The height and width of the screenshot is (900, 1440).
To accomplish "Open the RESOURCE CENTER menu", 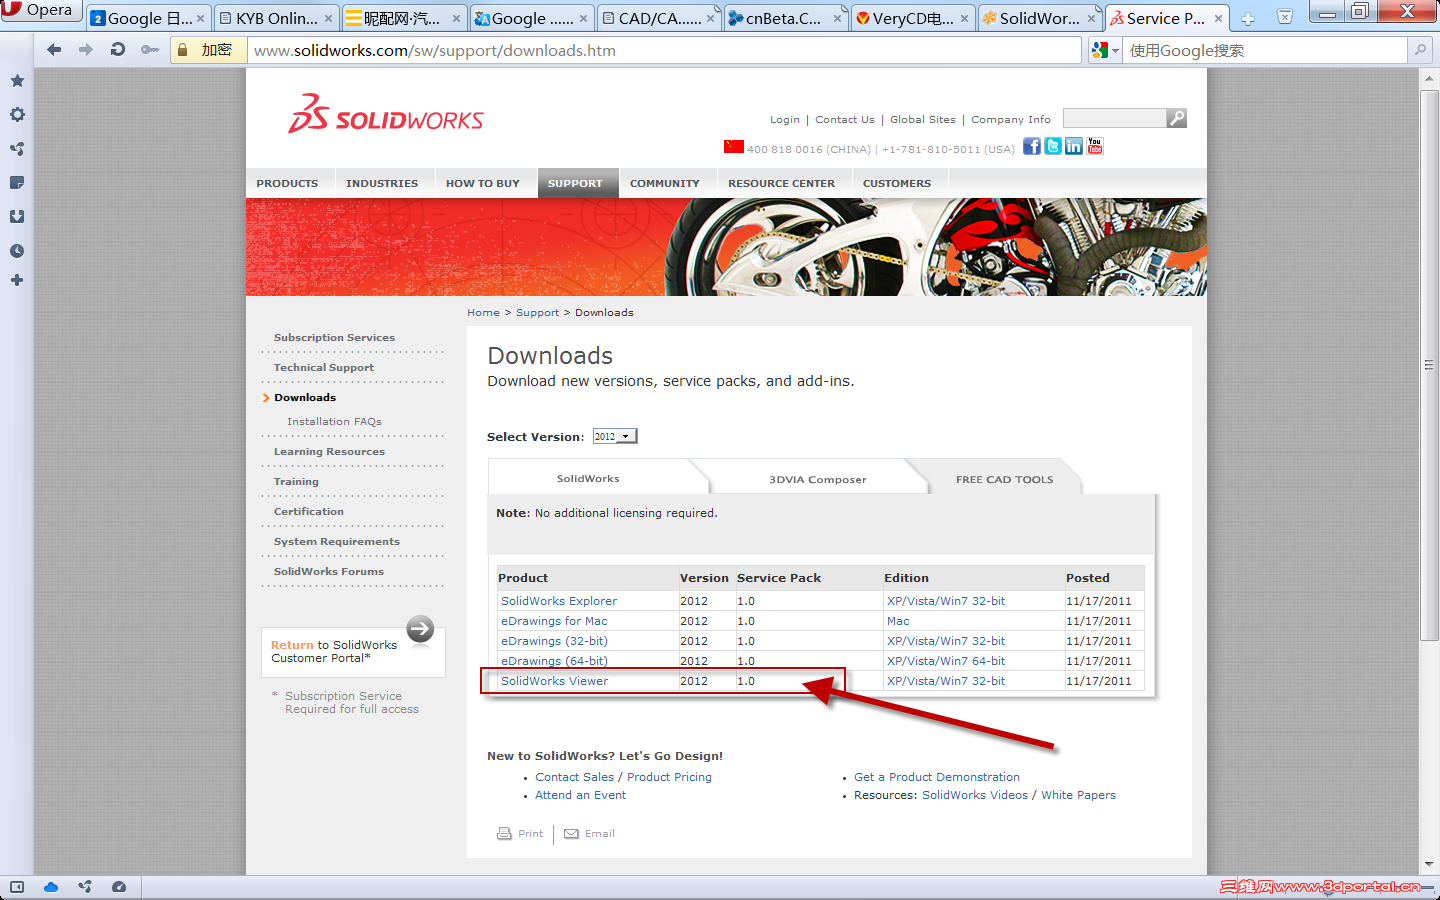I will click(x=781, y=183).
